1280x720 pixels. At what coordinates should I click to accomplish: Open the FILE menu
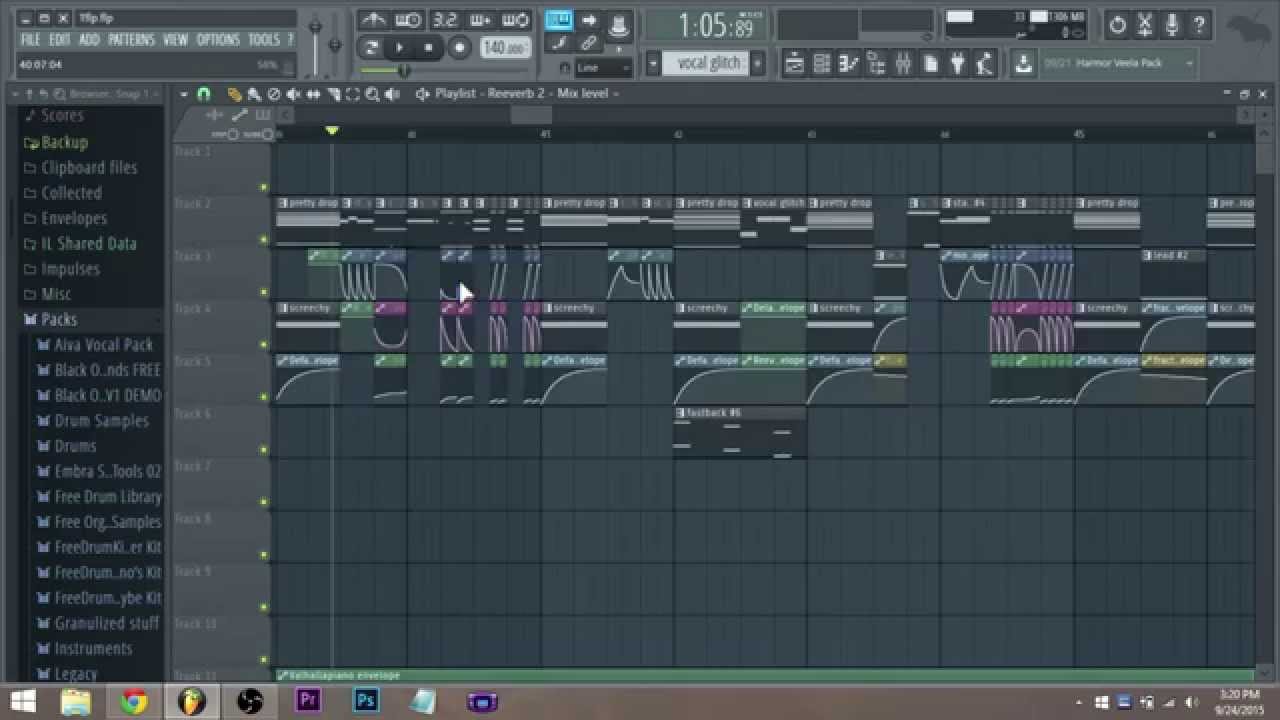point(31,40)
